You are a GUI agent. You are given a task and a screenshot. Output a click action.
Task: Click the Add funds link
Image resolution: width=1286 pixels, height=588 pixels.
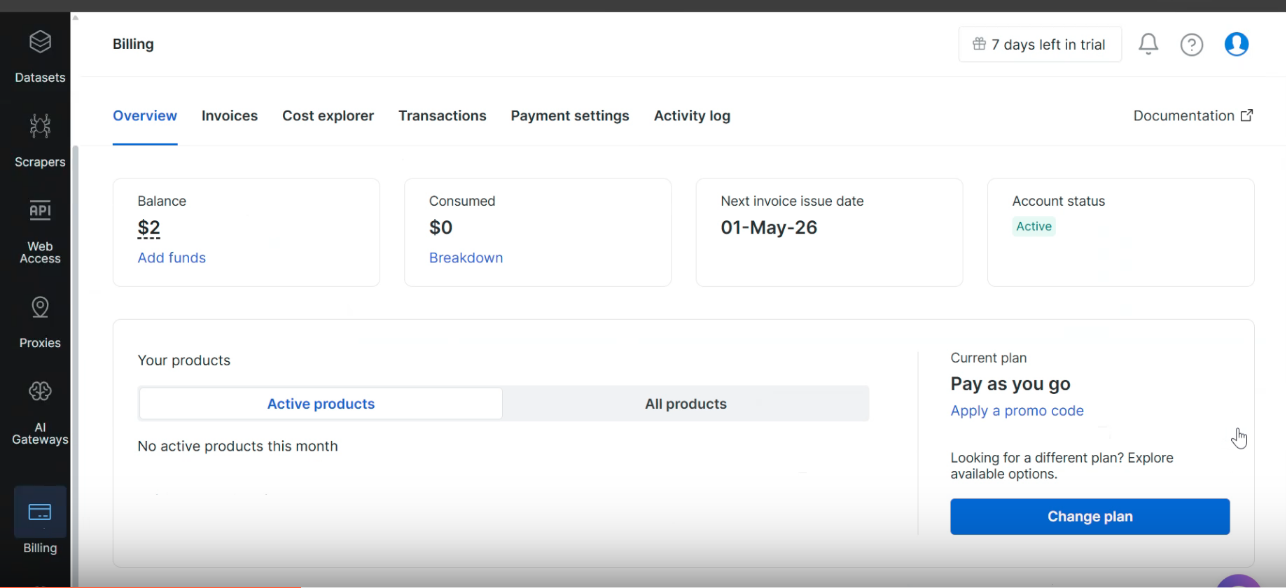click(172, 258)
